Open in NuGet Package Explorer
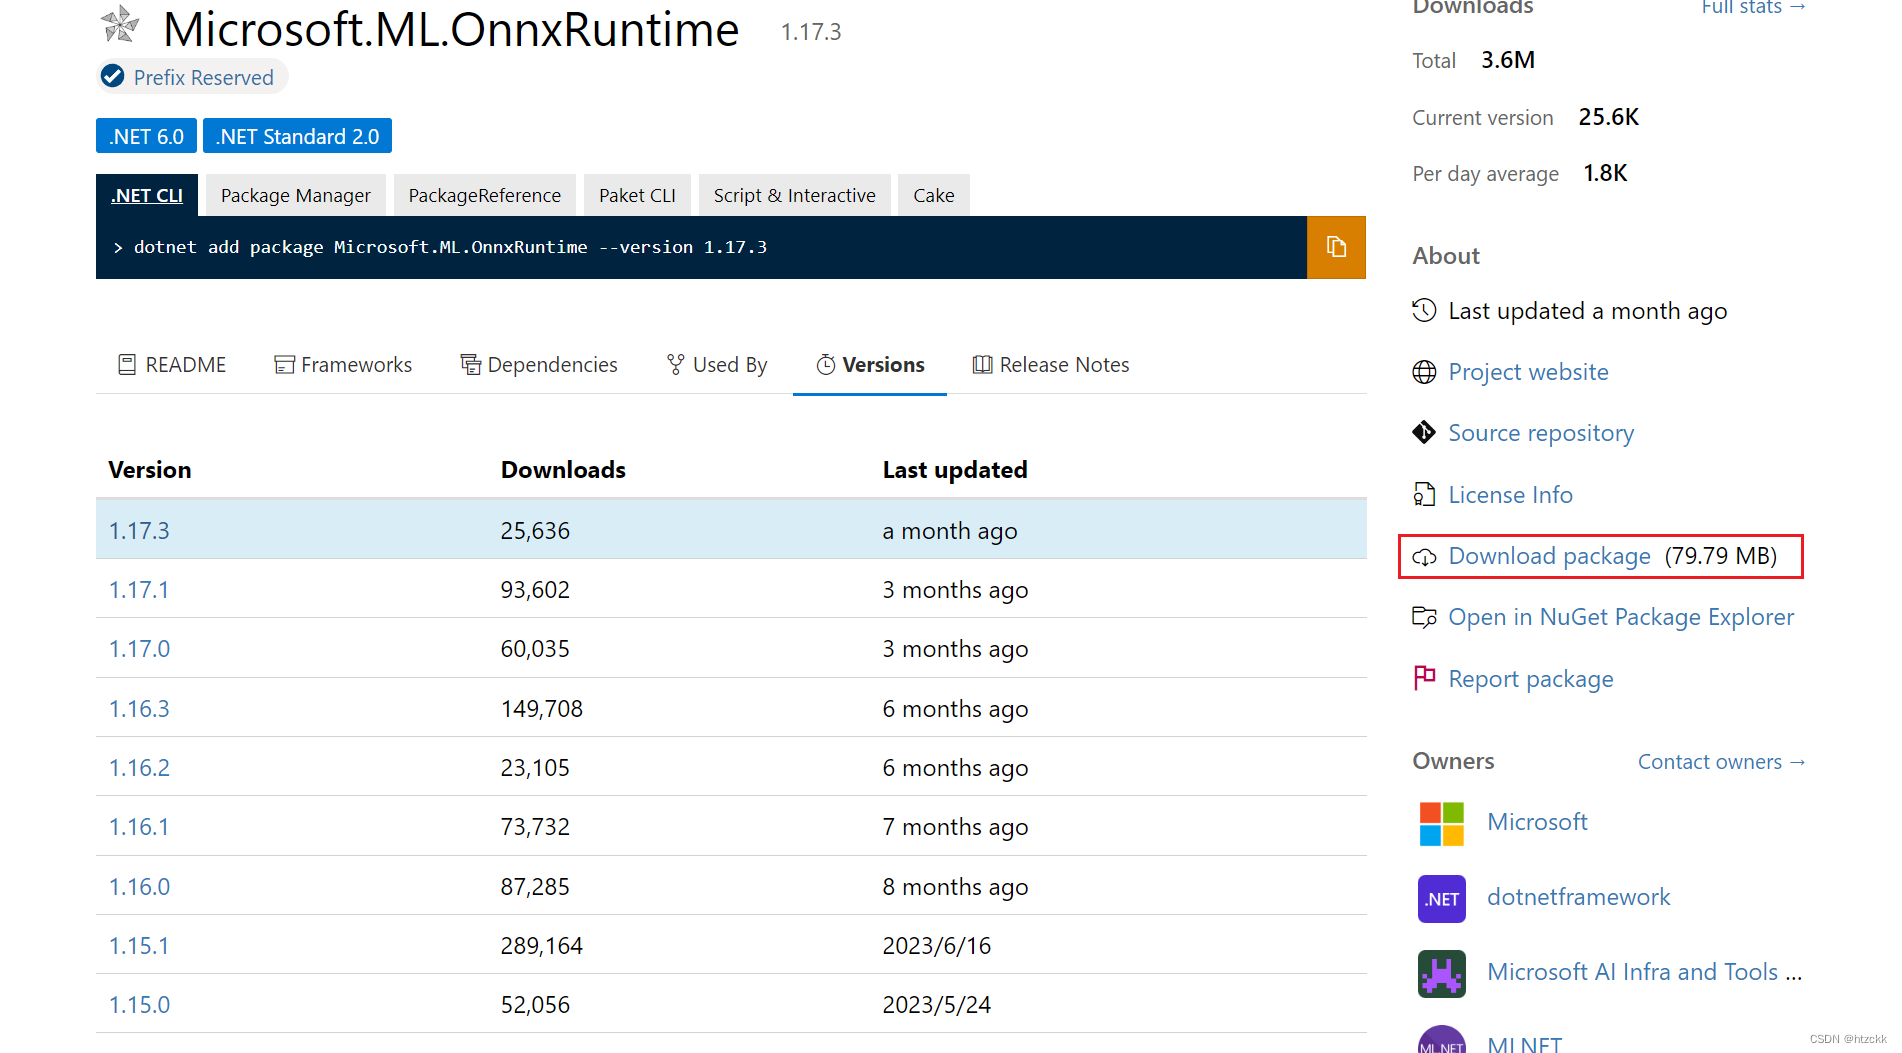This screenshot has height=1053, width=1902. click(1620, 617)
